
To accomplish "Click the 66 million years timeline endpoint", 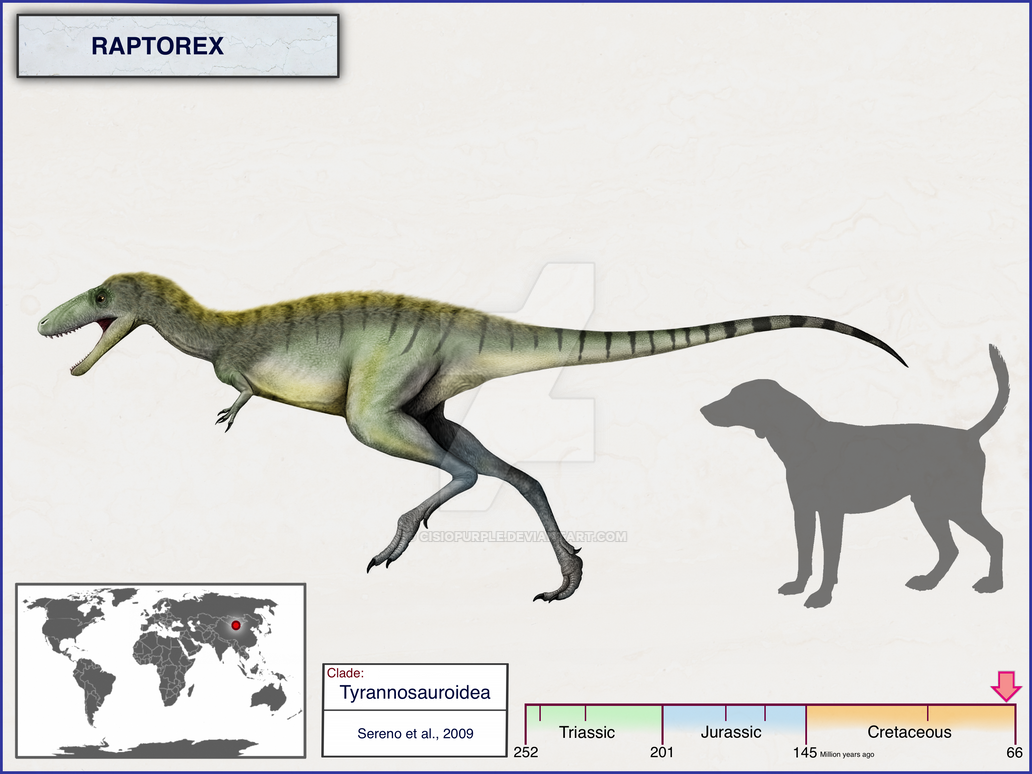I will pos(1013,749).
